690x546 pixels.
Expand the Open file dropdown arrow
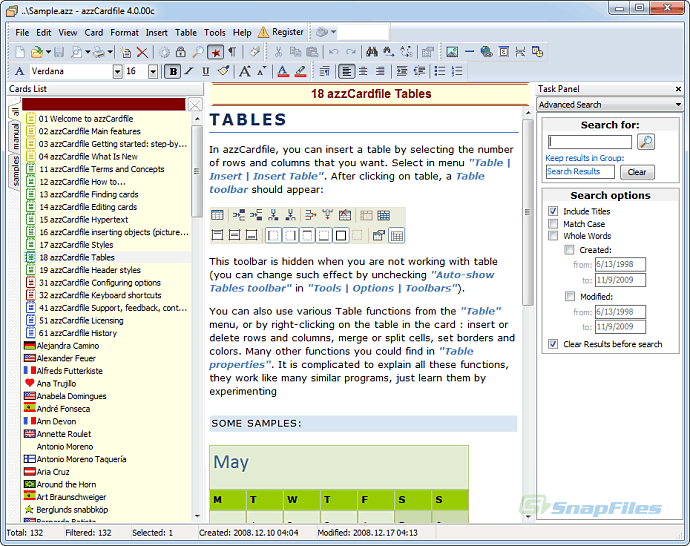[x=48, y=52]
